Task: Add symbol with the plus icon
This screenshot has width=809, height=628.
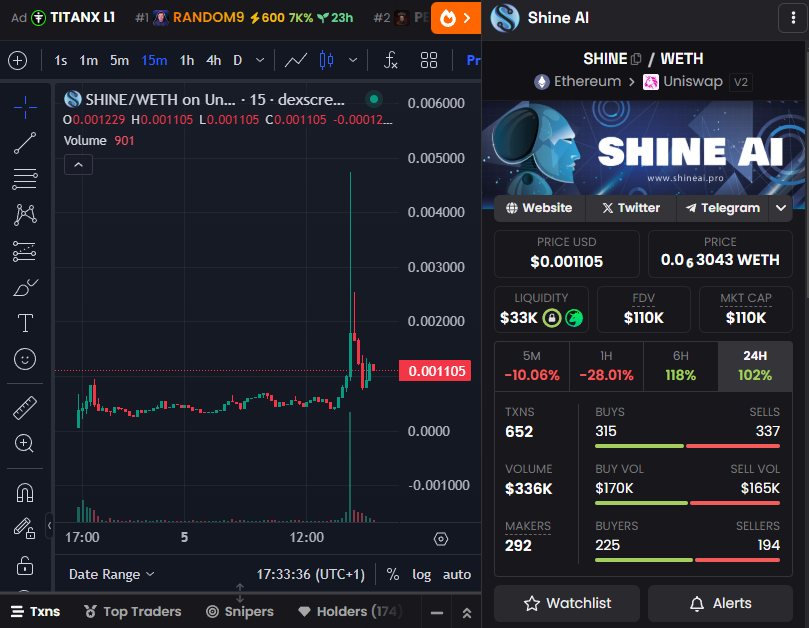Action: 18,60
